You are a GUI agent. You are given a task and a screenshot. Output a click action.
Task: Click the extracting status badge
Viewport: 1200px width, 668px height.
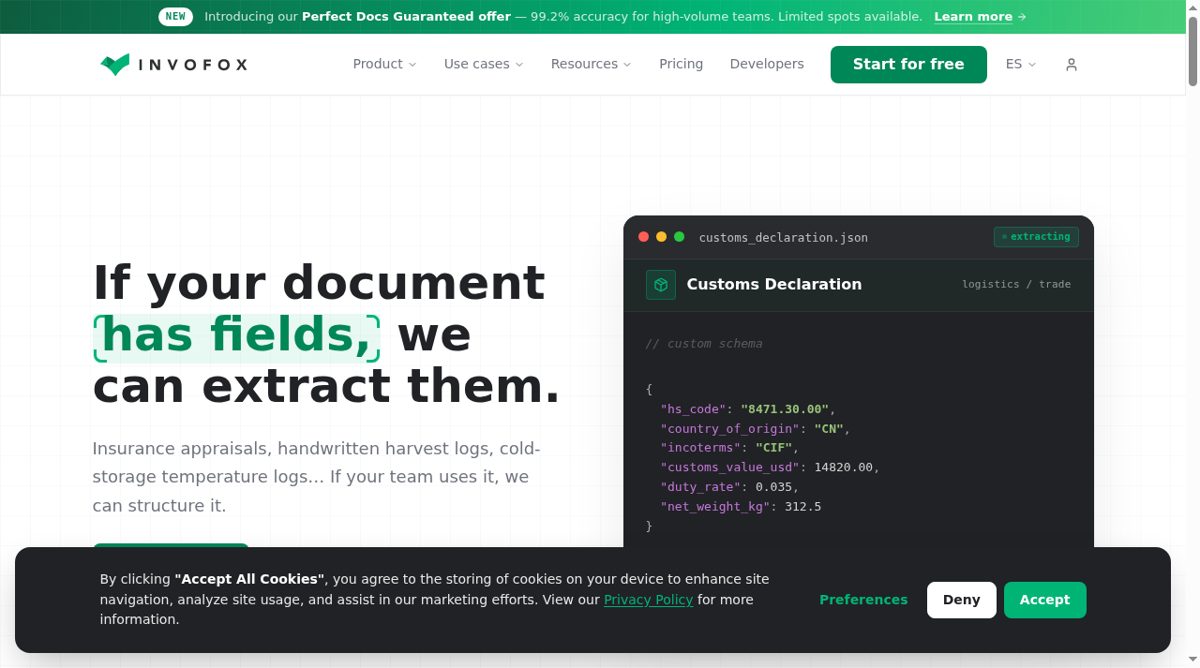point(1036,237)
